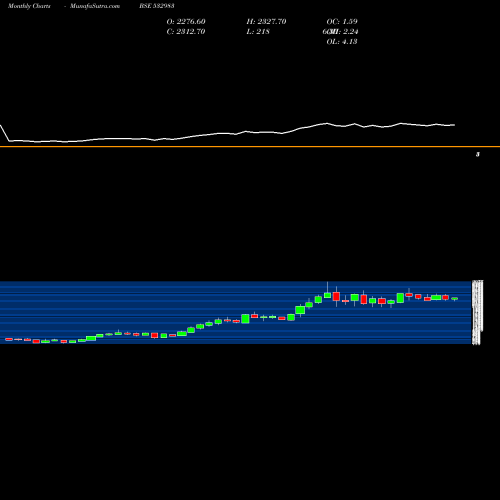Click the high value H: 2327.70
Image resolution: width=500 pixels, height=500 pixels.
266,22
